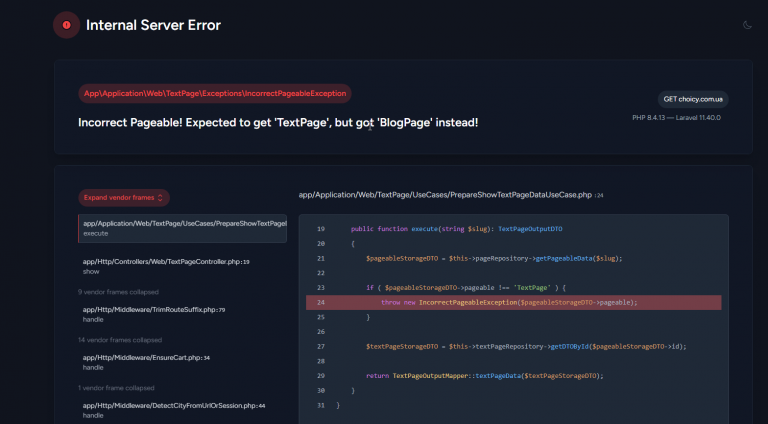Click the Internal Server Error heading
Screen dimensions: 768x424
click(x=153, y=25)
